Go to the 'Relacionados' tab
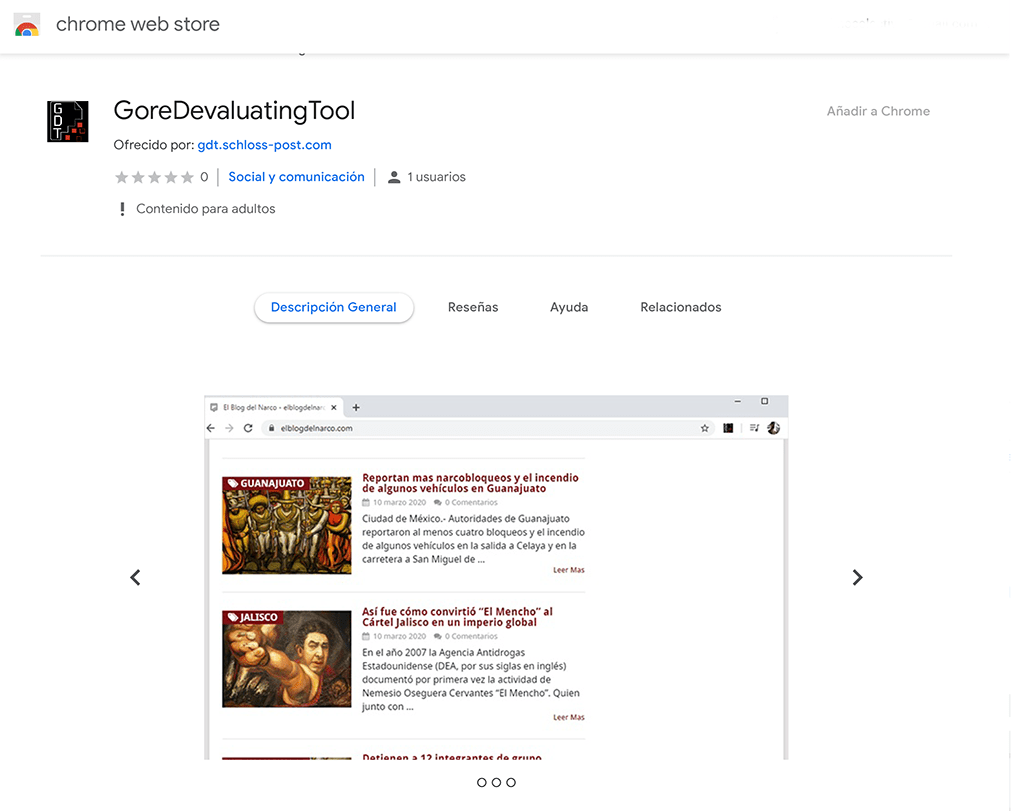1024x811 pixels. tap(680, 308)
